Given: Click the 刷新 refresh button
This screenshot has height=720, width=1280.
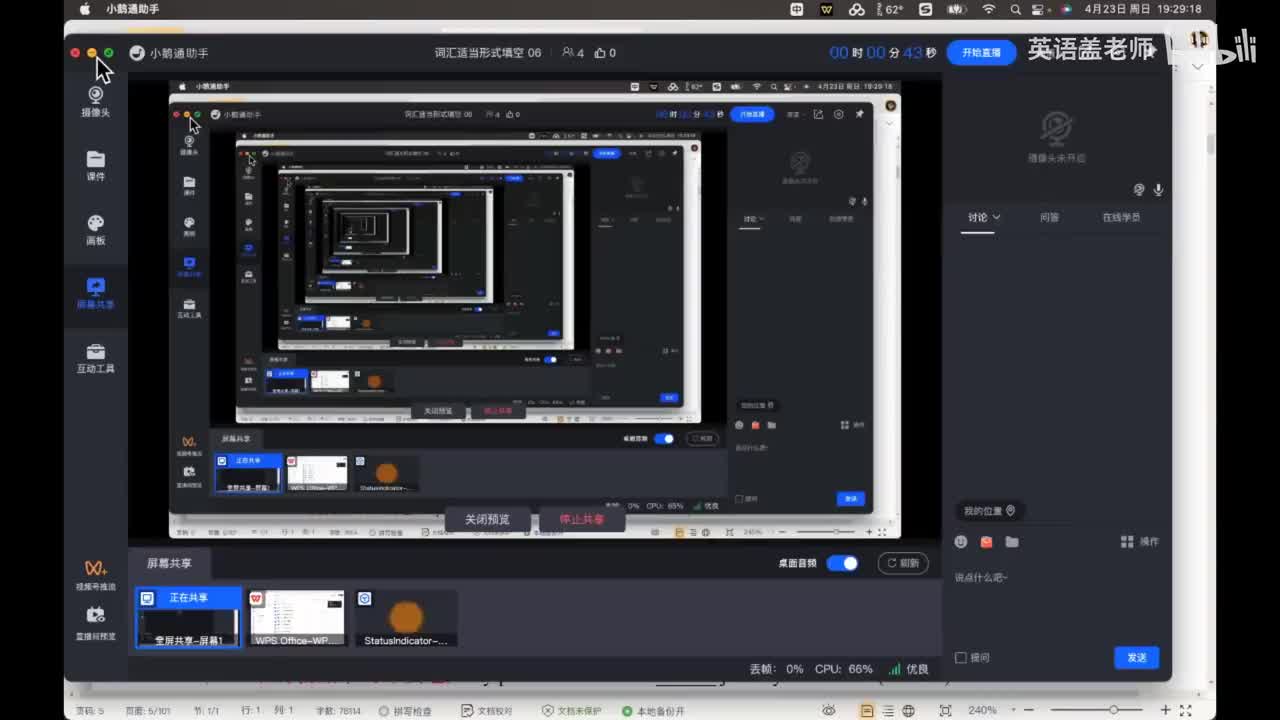Looking at the screenshot, I should coord(902,563).
